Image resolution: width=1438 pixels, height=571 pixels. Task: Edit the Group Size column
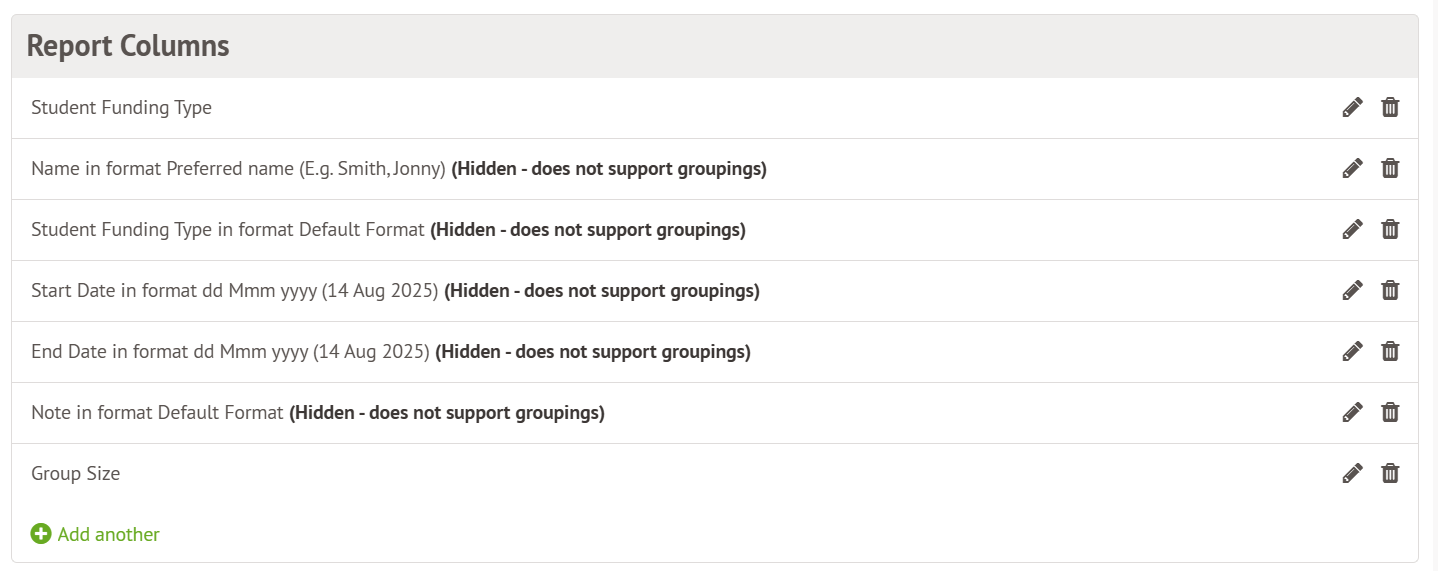pyautogui.click(x=1352, y=474)
